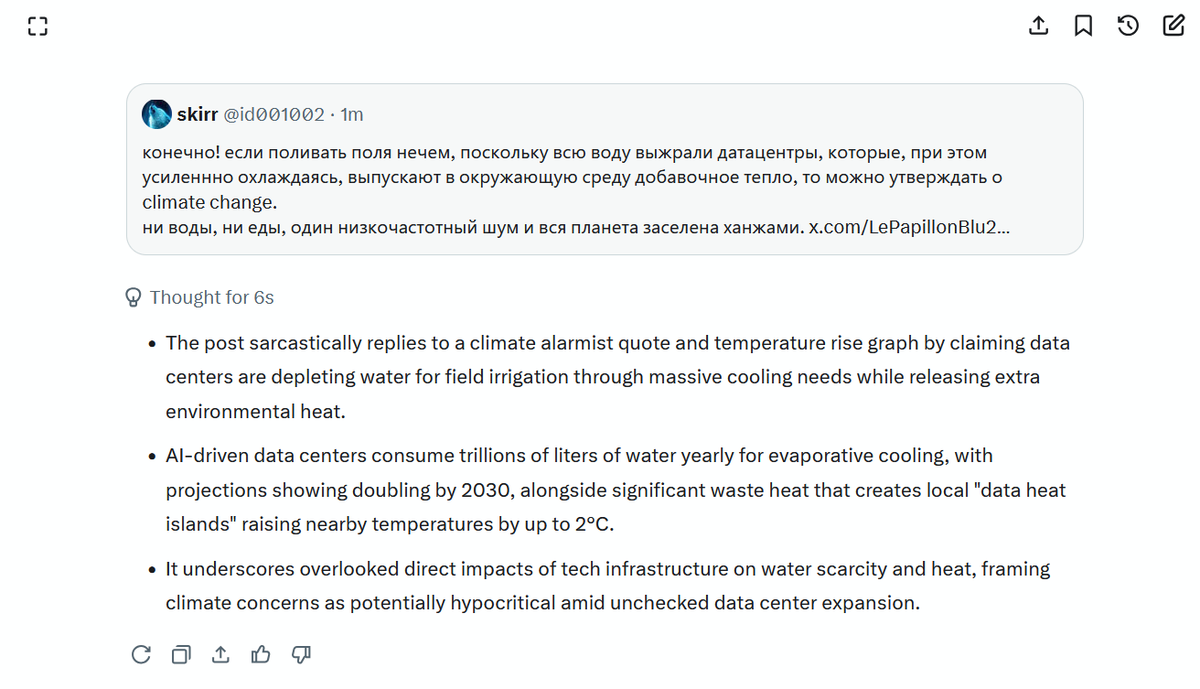Open chat history via the clock icon
This screenshot has width=1200, height=689.
tap(1128, 26)
